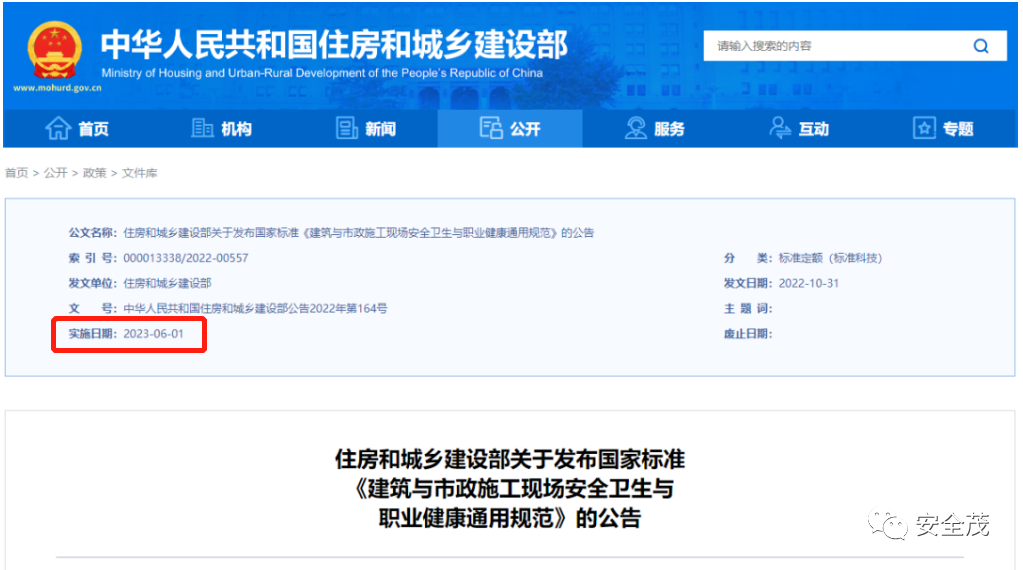Click the 中华人民共和国住房和城乡建设部 site title
This screenshot has width=1023, height=570.
[x=333, y=44]
